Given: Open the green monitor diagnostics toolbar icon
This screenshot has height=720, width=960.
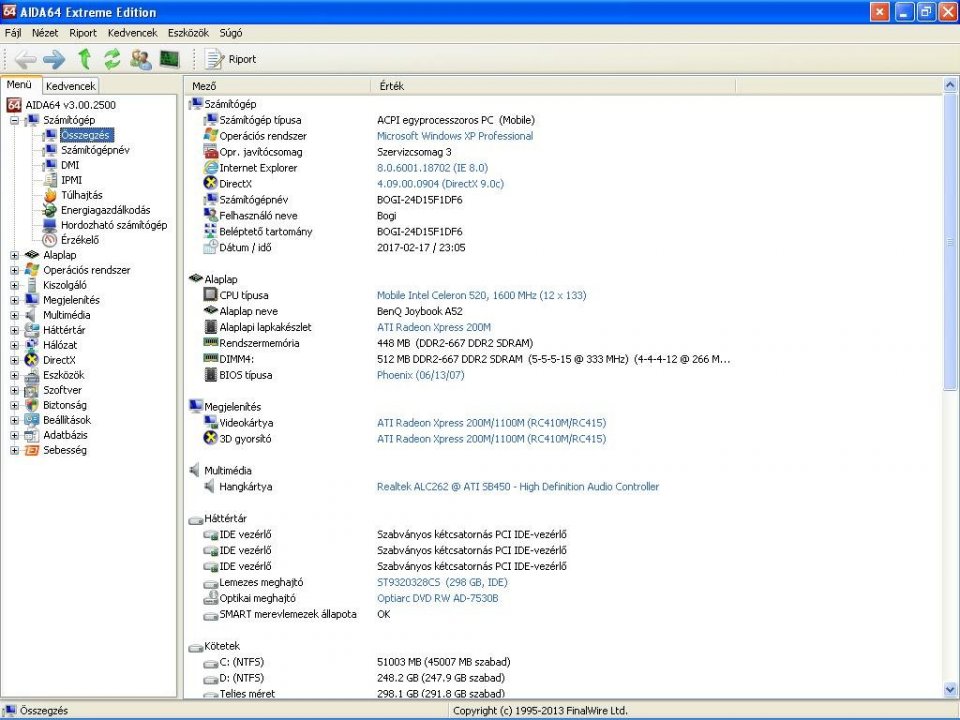Looking at the screenshot, I should tap(170, 59).
